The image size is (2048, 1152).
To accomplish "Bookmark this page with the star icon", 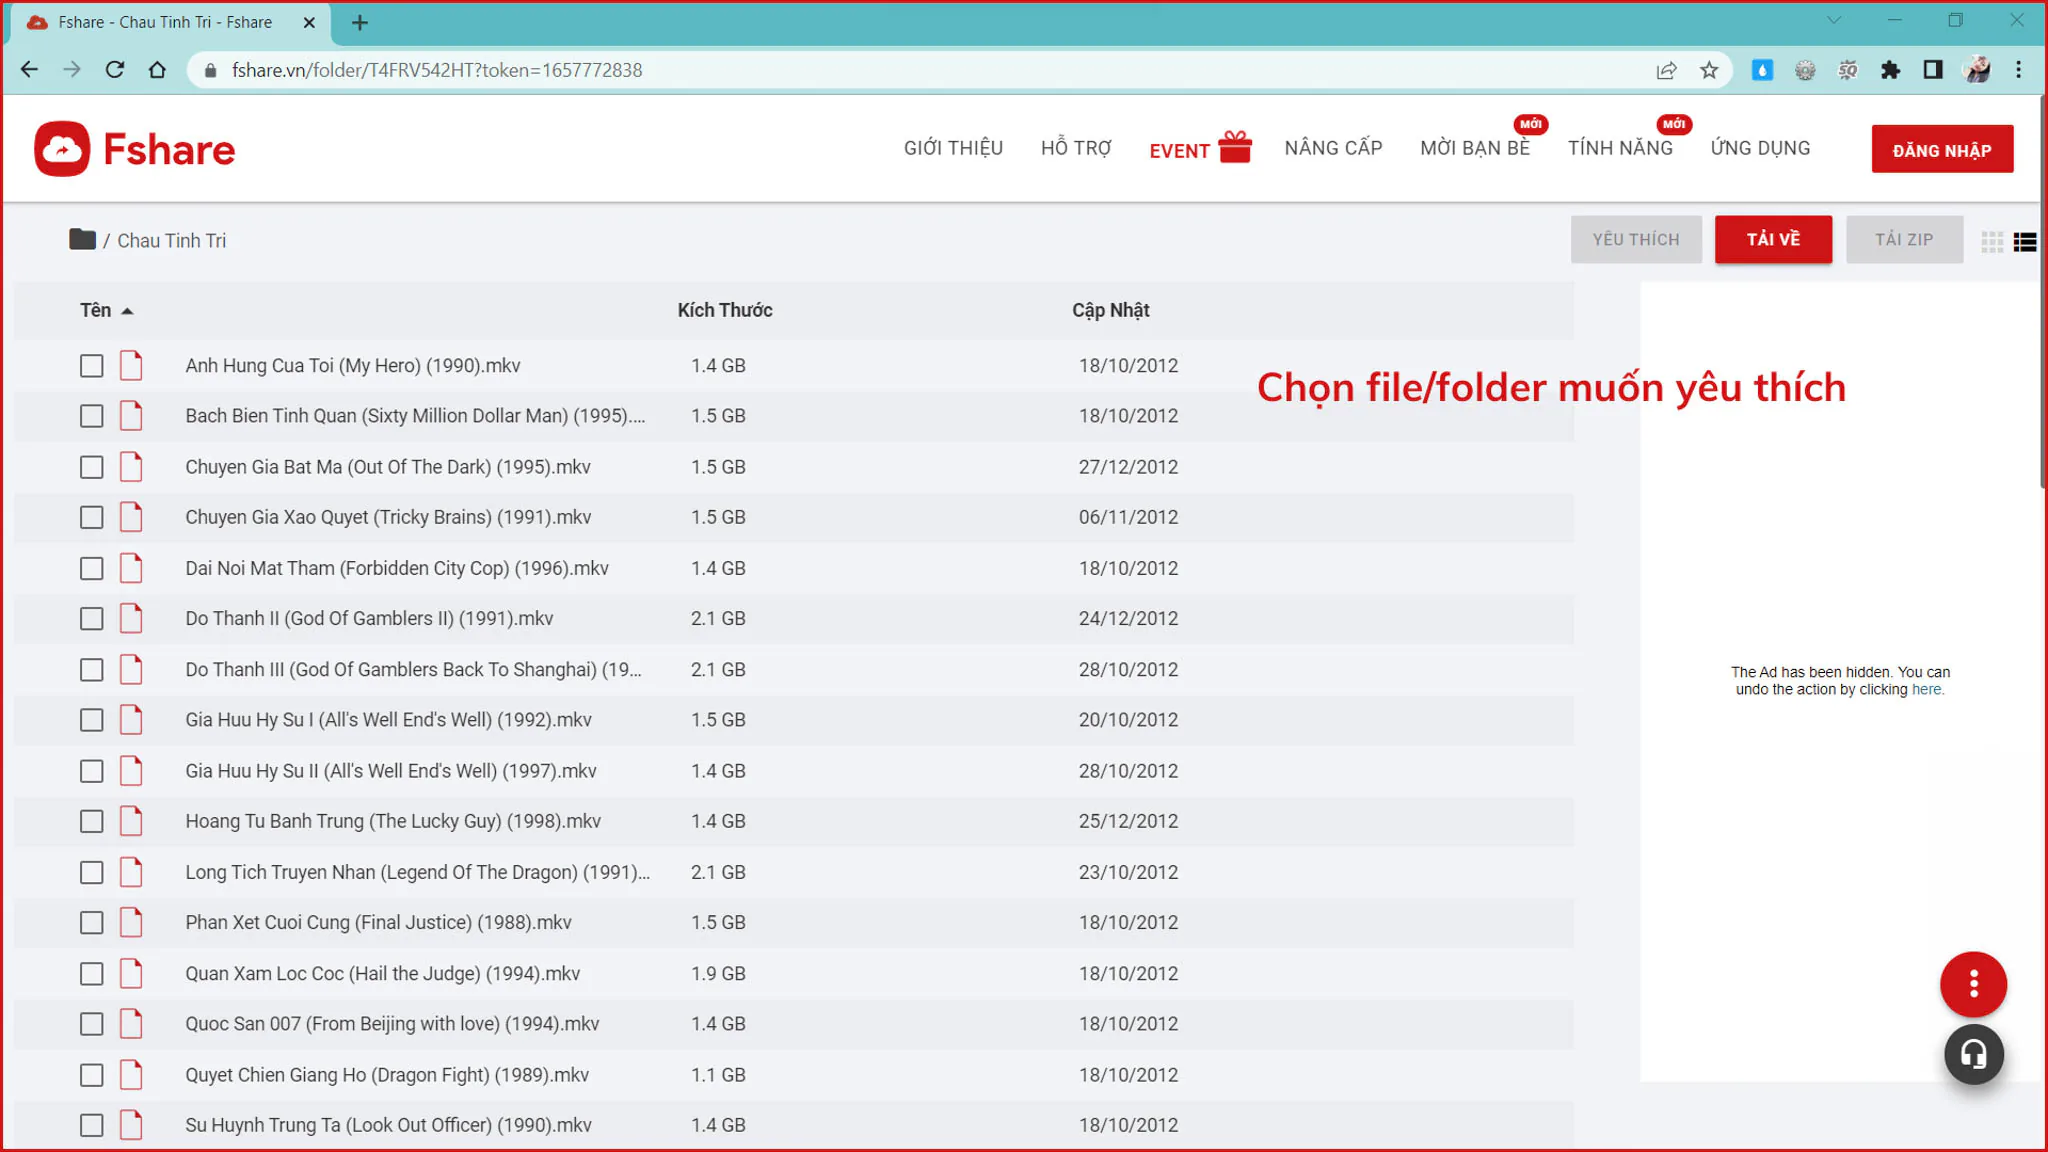I will (x=1709, y=70).
